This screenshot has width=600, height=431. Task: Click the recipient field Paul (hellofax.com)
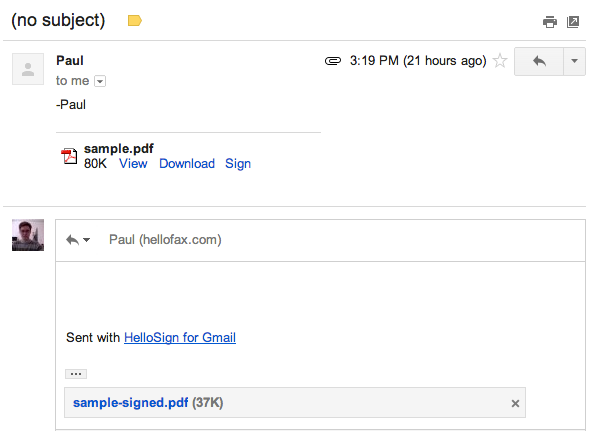coord(165,240)
